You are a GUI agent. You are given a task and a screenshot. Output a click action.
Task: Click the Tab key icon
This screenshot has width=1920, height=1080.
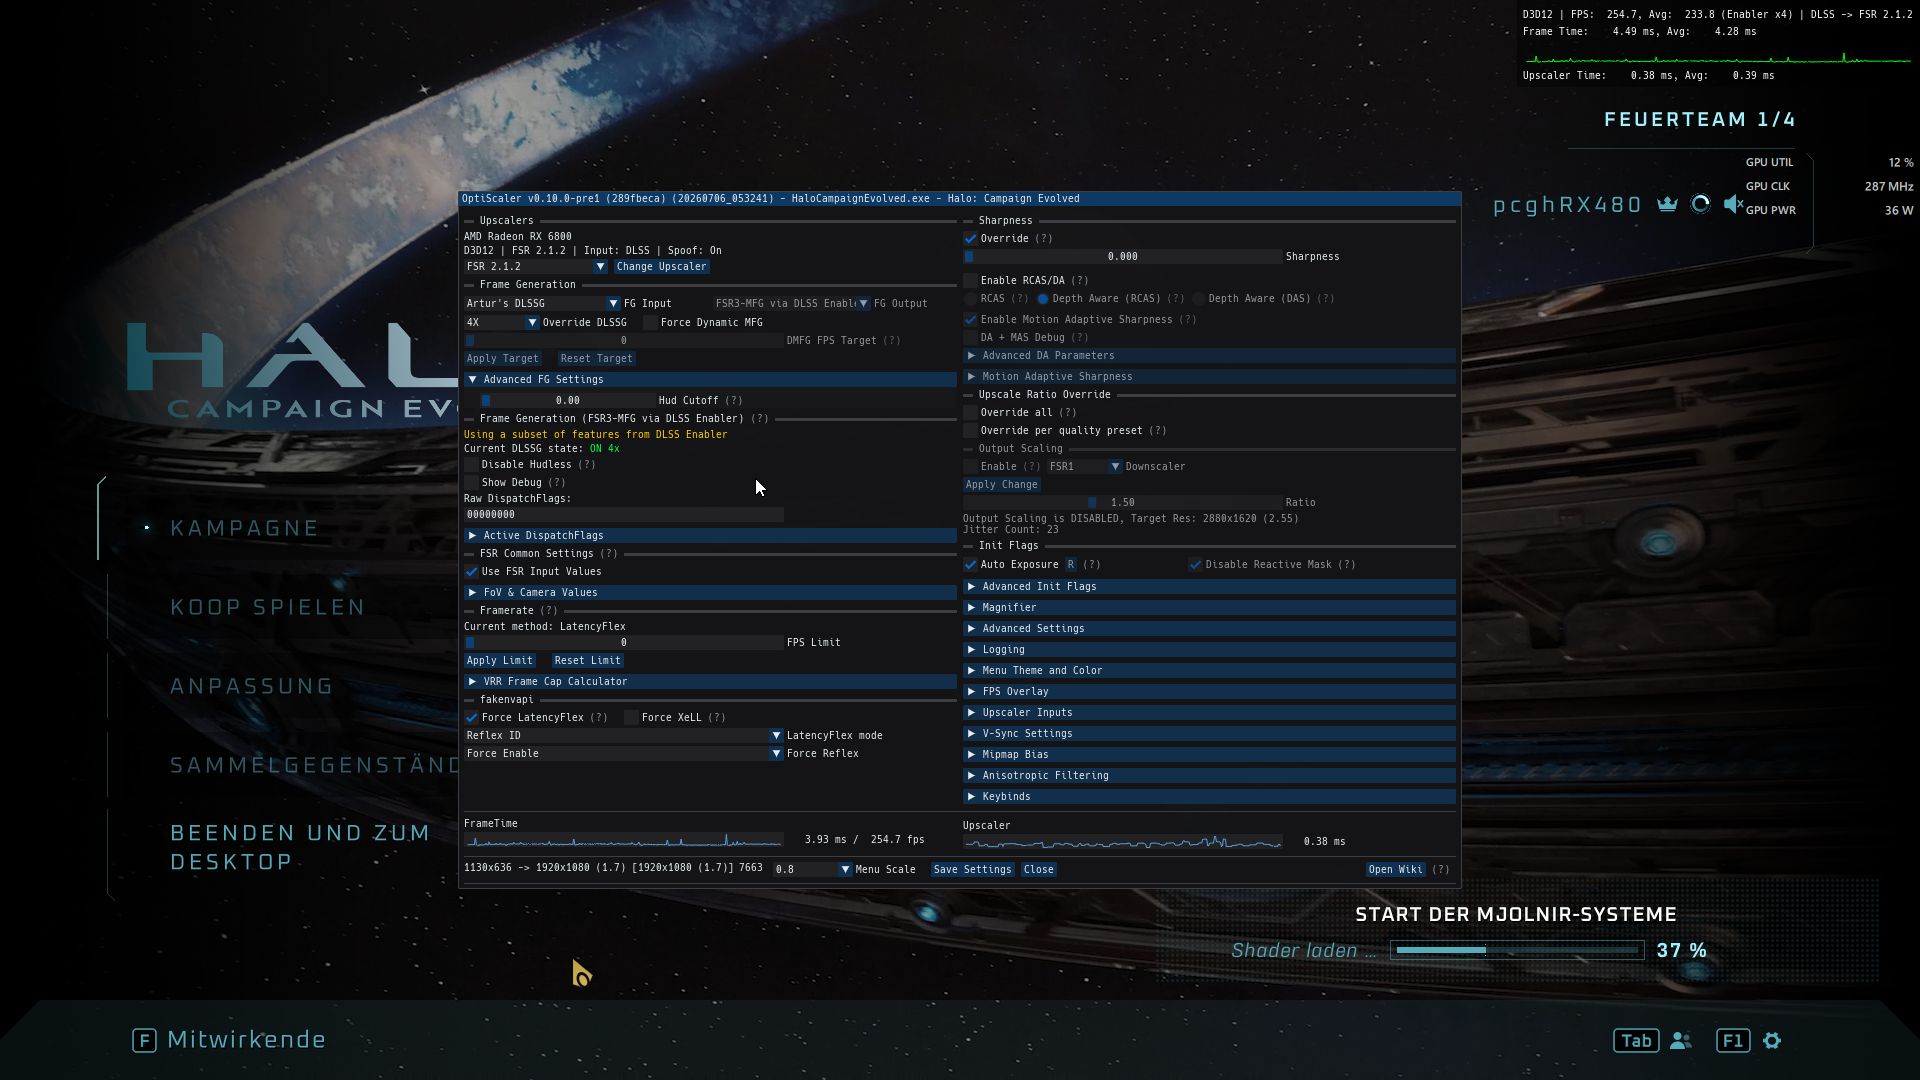(x=1636, y=1041)
